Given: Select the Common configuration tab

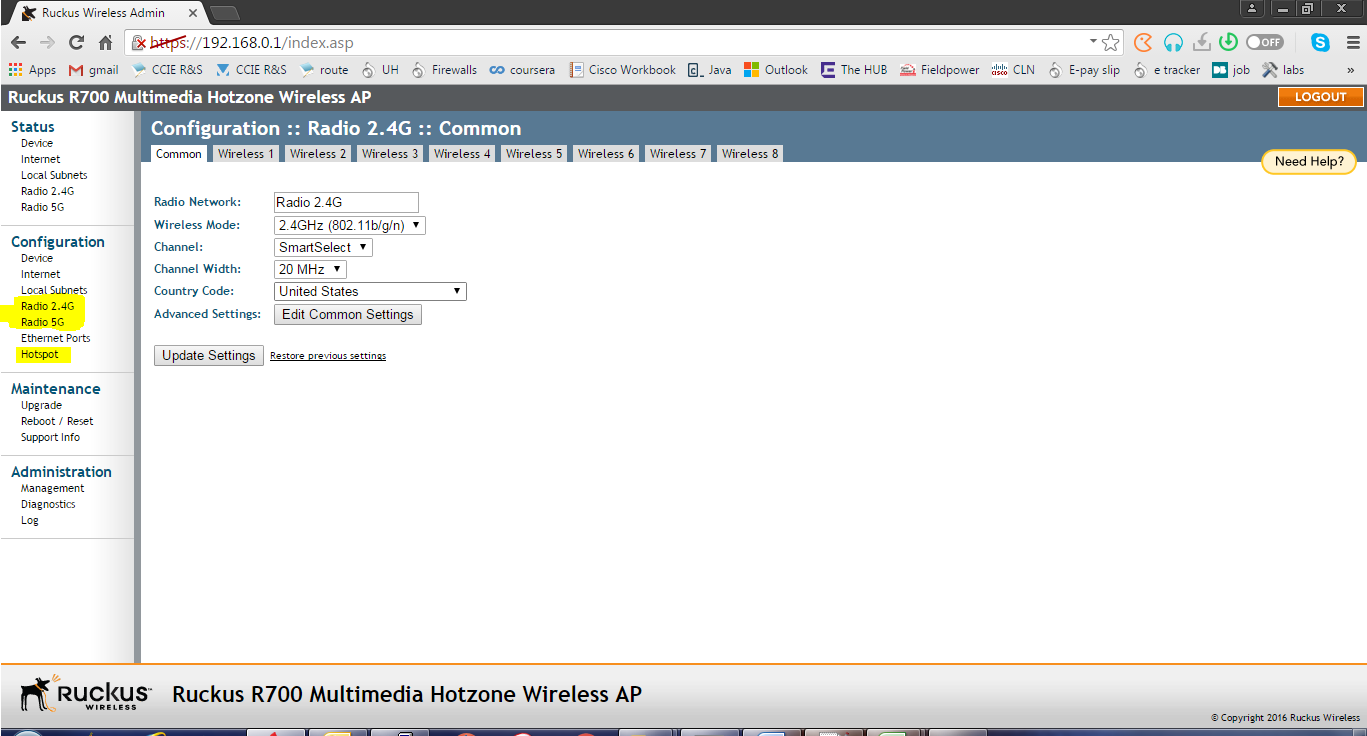Looking at the screenshot, I should click(x=178, y=153).
